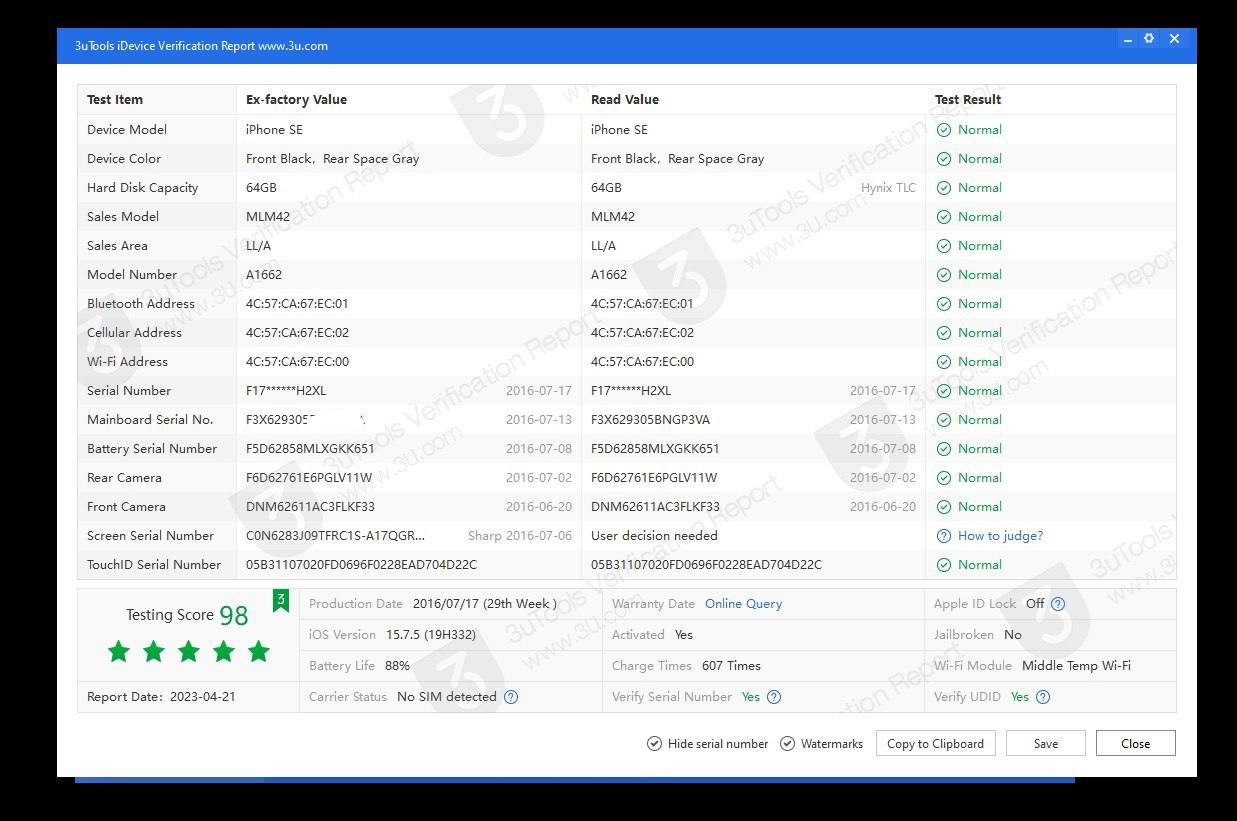Minimize the verification report window

tap(1127, 39)
